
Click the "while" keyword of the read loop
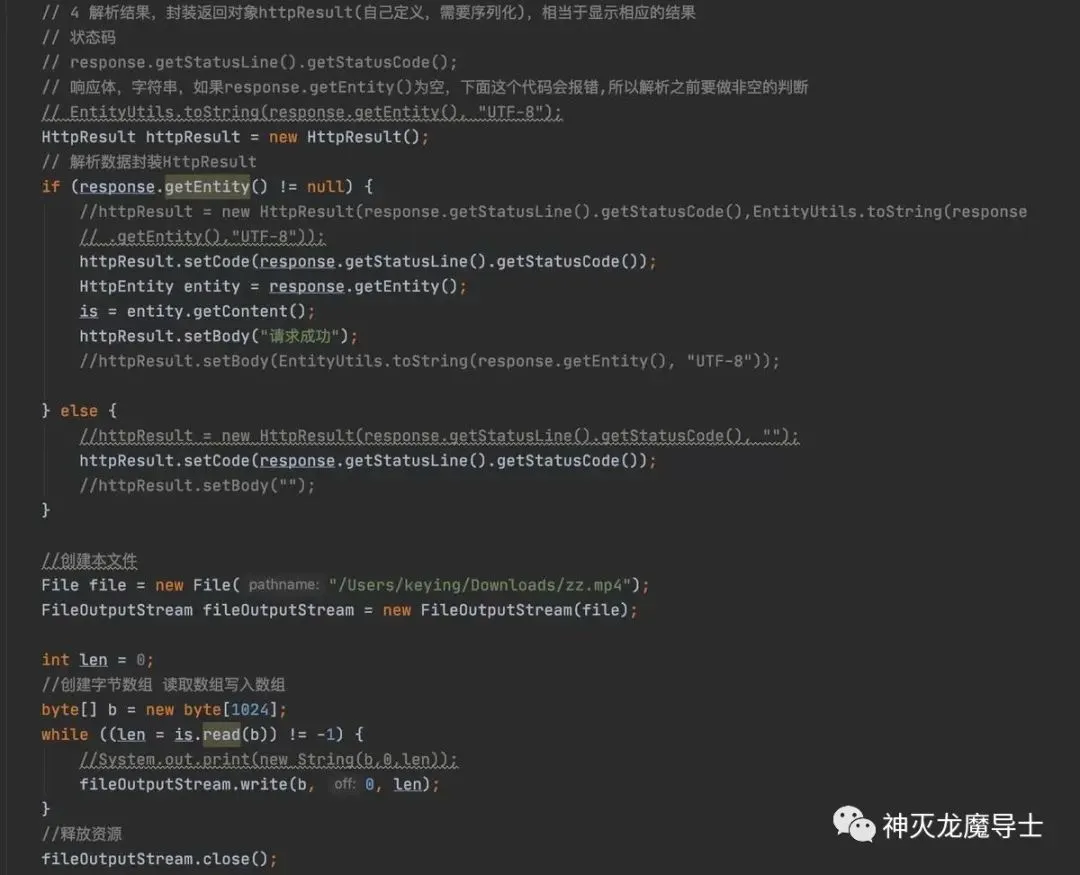65,734
